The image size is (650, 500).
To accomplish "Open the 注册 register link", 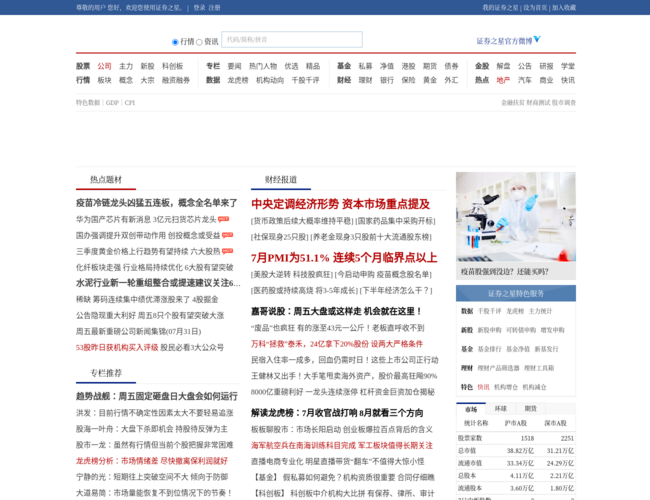I will (214, 7).
